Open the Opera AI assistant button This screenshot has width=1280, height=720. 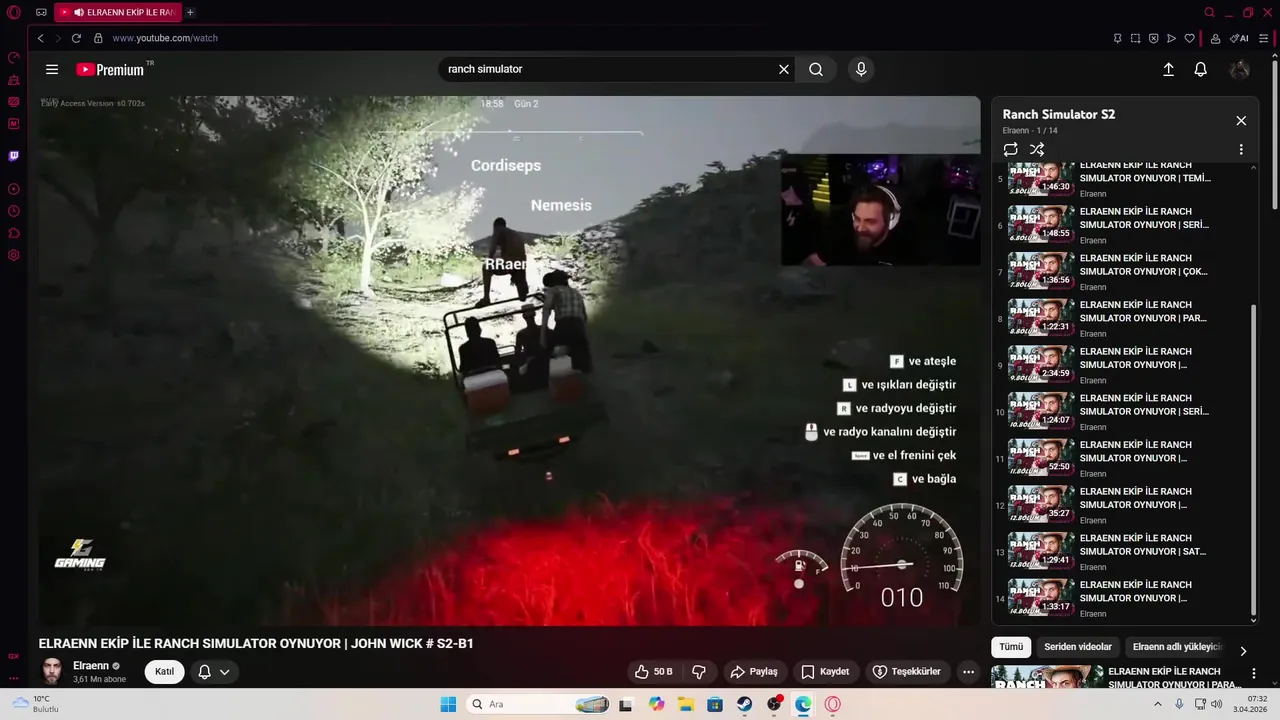pyautogui.click(x=1239, y=38)
